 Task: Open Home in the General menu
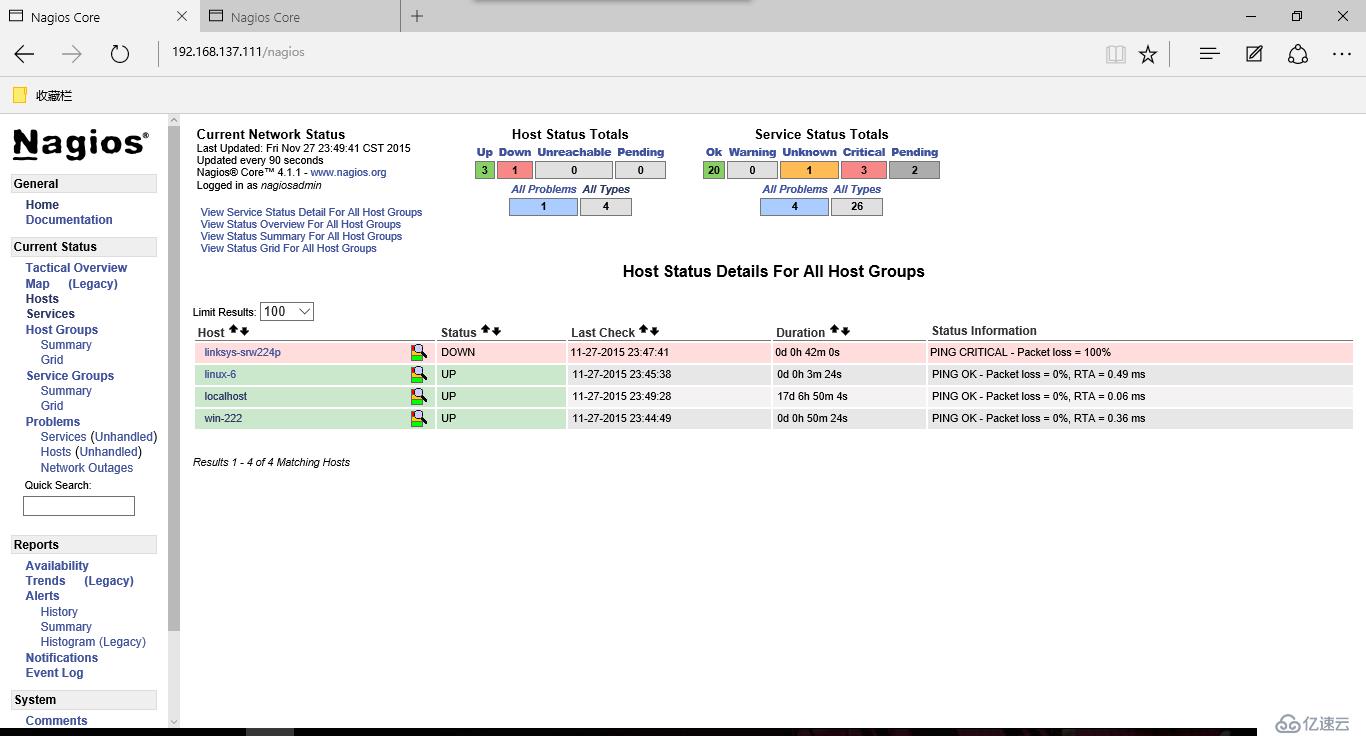pyautogui.click(x=42, y=205)
